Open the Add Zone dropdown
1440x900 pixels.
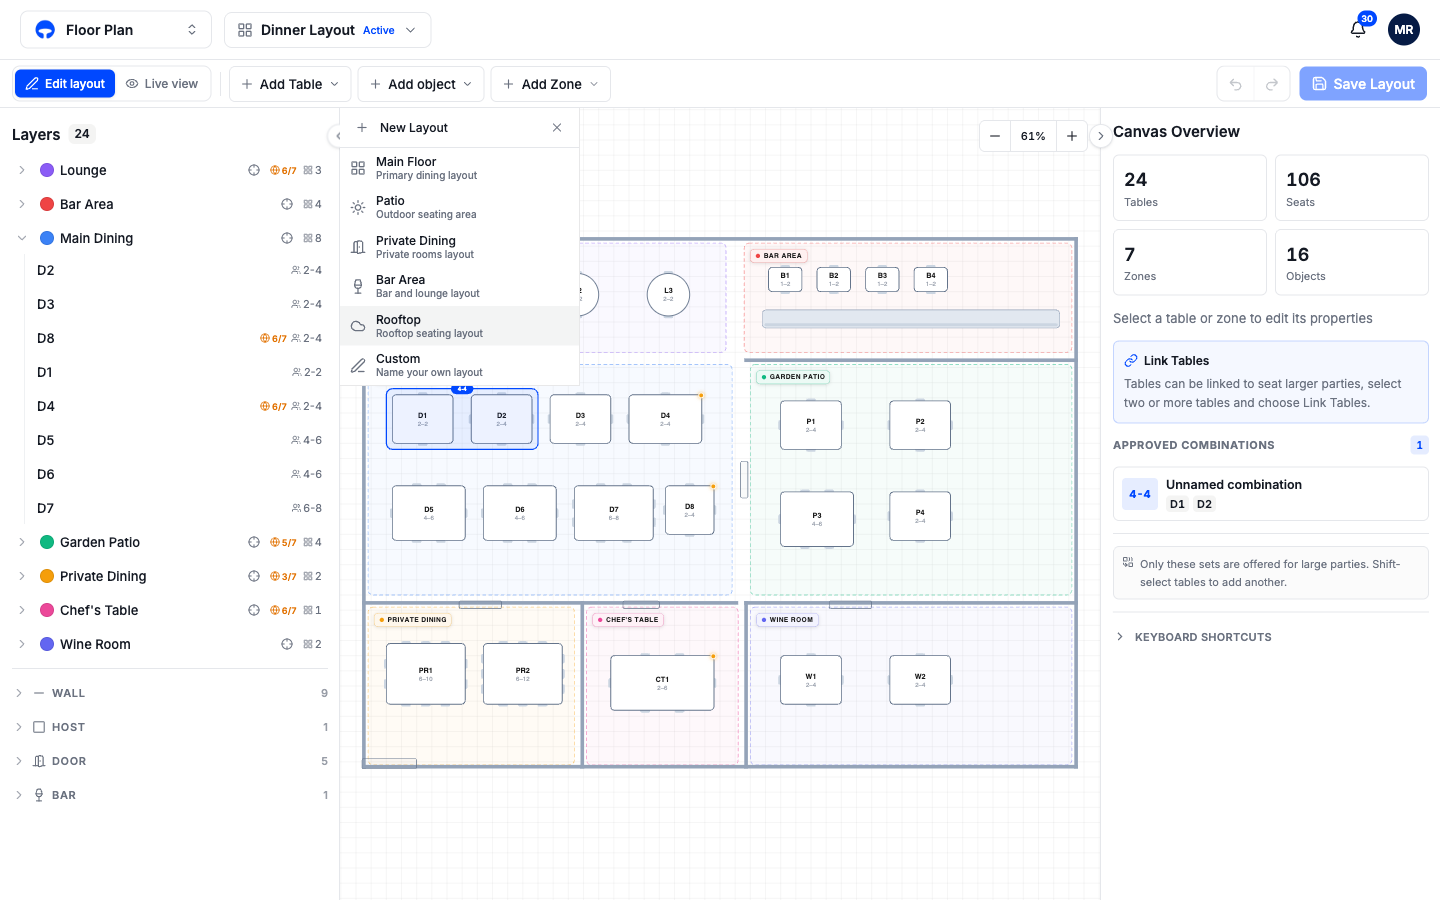551,84
